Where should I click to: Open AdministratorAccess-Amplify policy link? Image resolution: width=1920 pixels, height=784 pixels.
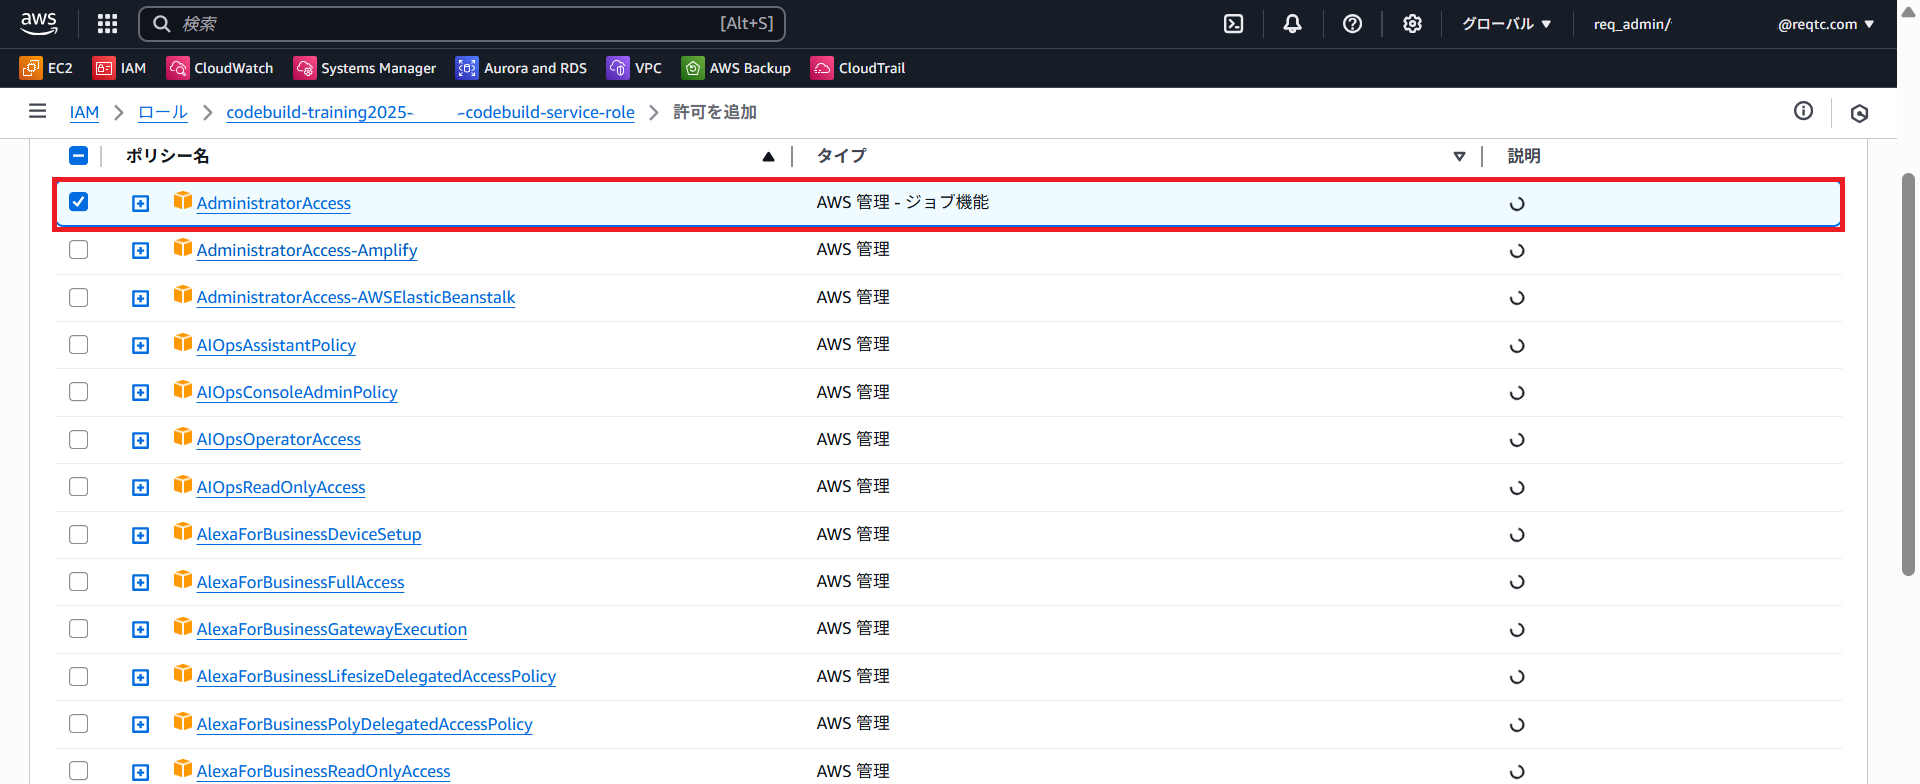click(307, 250)
